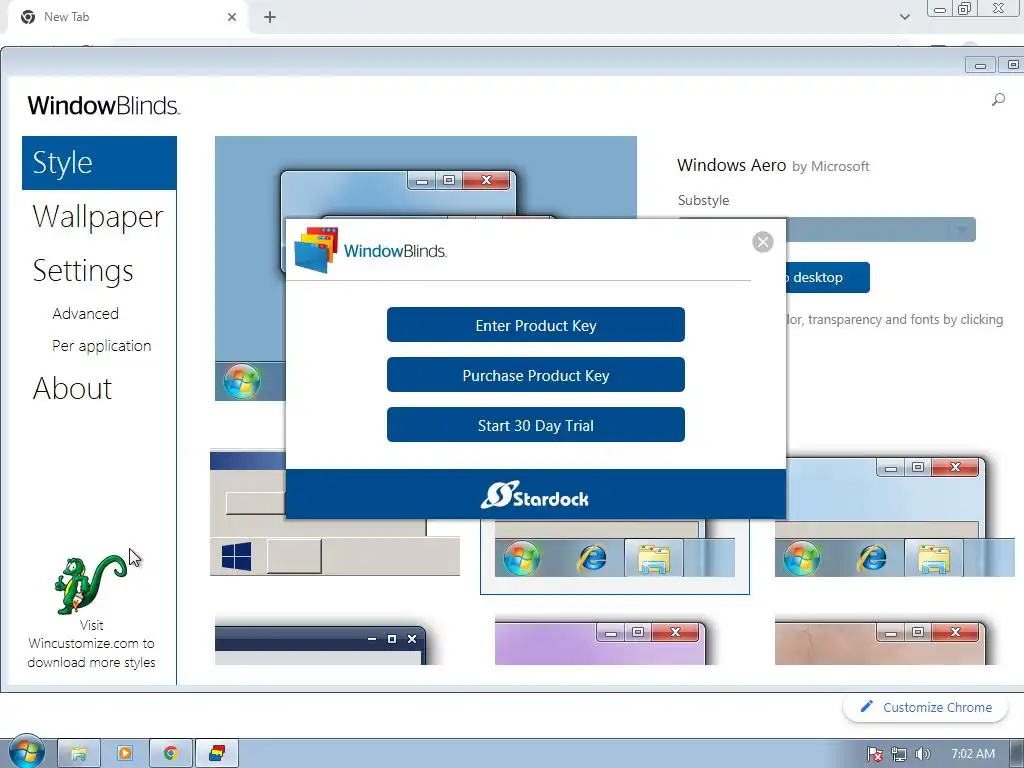The image size is (1024, 768).
Task: Select the light blue Aero style thumbnail at right
Action: [x=895, y=517]
